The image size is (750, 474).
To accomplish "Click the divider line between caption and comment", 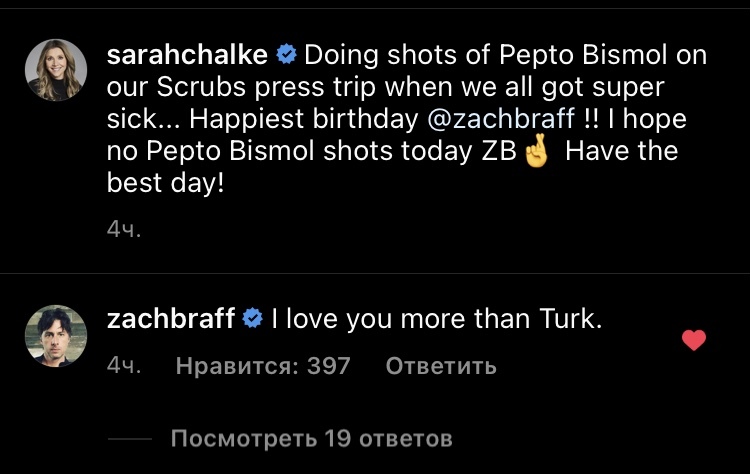I will 375,272.
